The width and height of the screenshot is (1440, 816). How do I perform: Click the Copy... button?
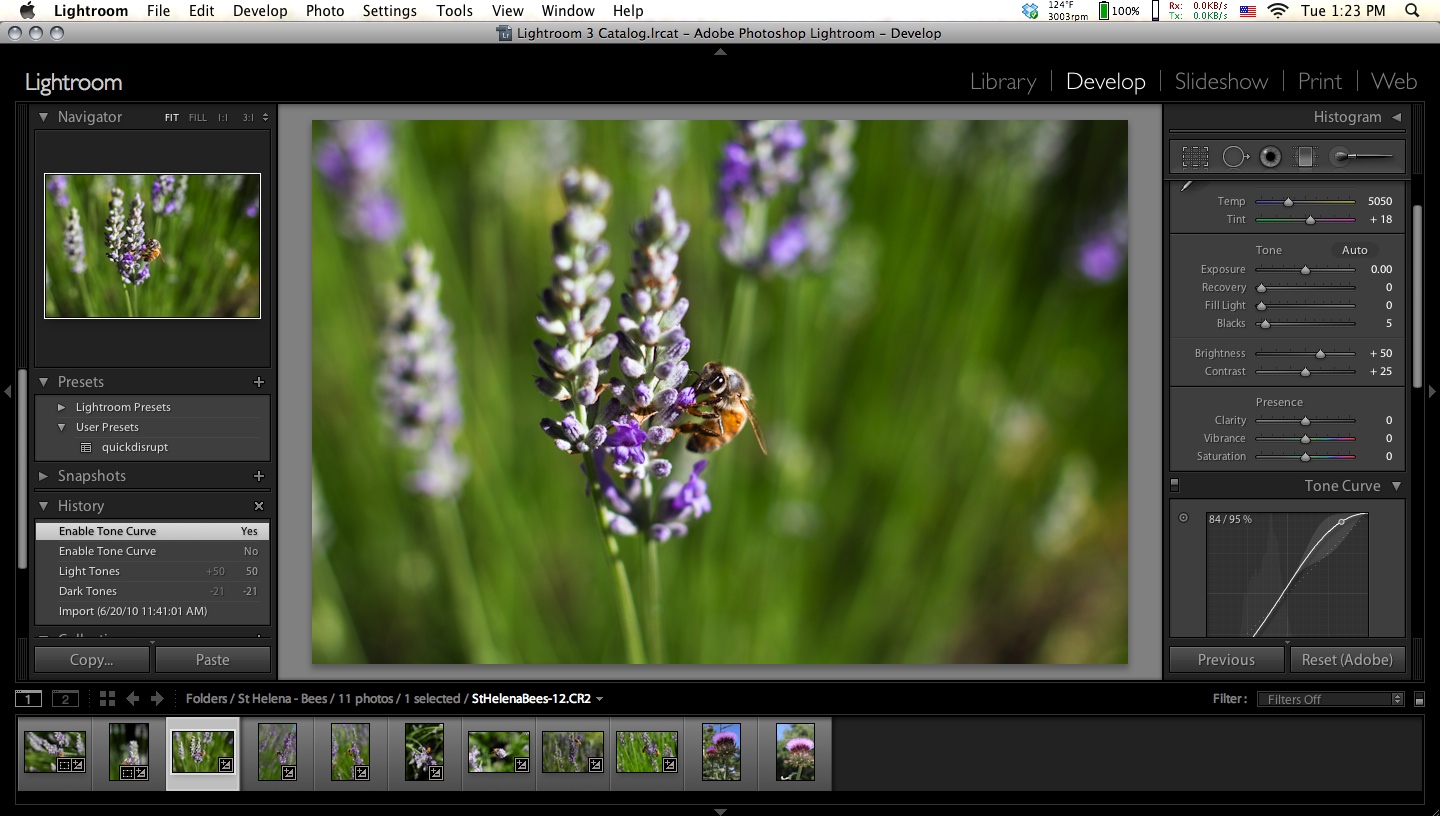click(x=92, y=660)
